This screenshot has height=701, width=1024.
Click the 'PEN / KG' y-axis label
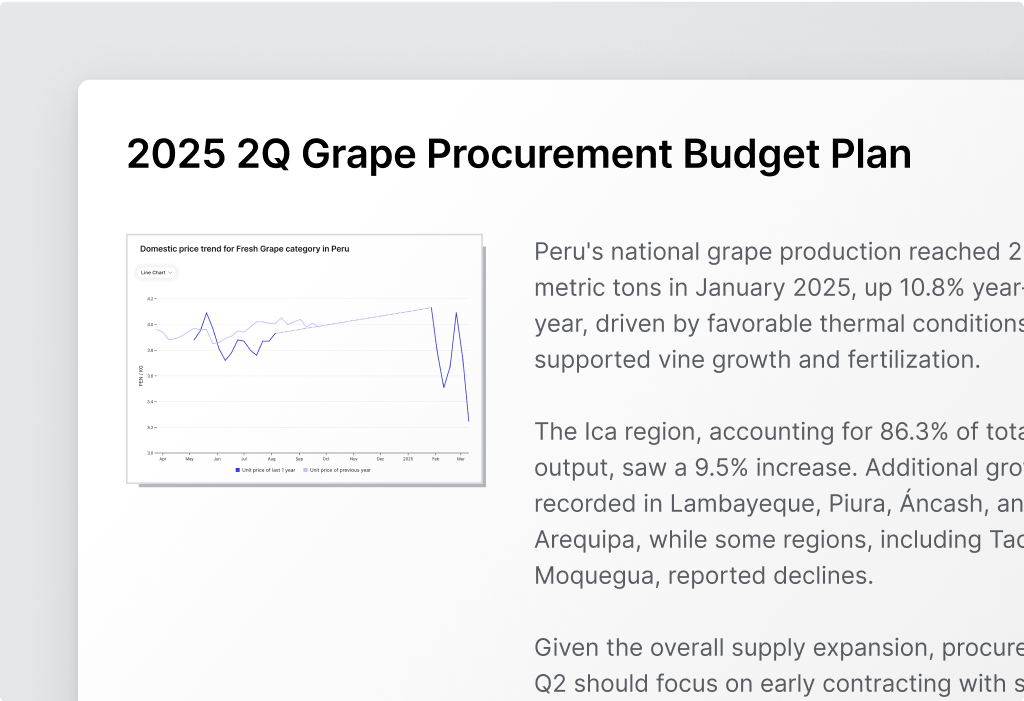pos(141,376)
